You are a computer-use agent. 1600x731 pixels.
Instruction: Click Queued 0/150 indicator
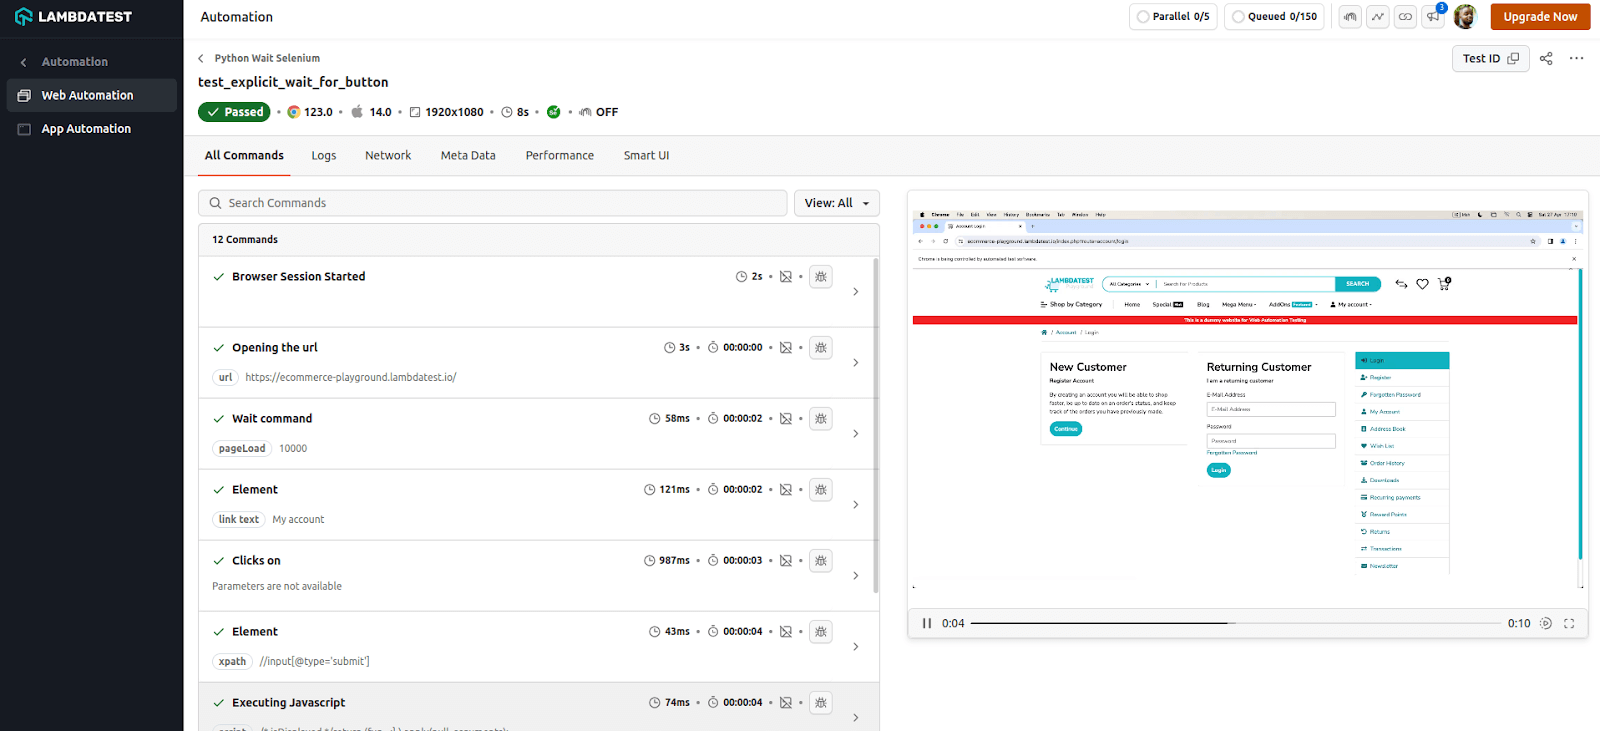1274,17
